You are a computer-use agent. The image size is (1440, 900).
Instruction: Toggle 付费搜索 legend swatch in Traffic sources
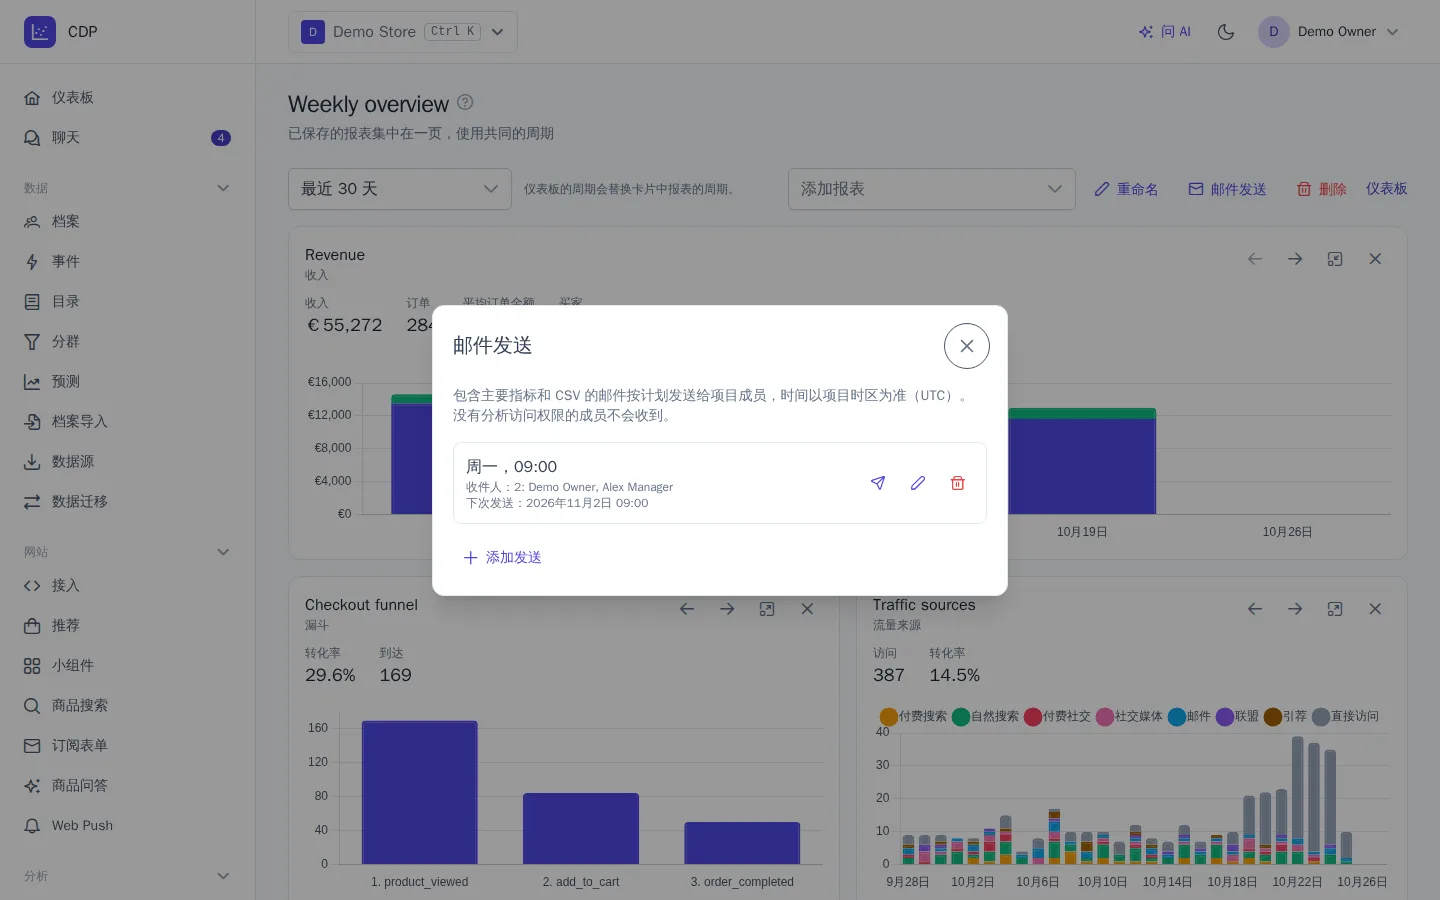click(889, 717)
